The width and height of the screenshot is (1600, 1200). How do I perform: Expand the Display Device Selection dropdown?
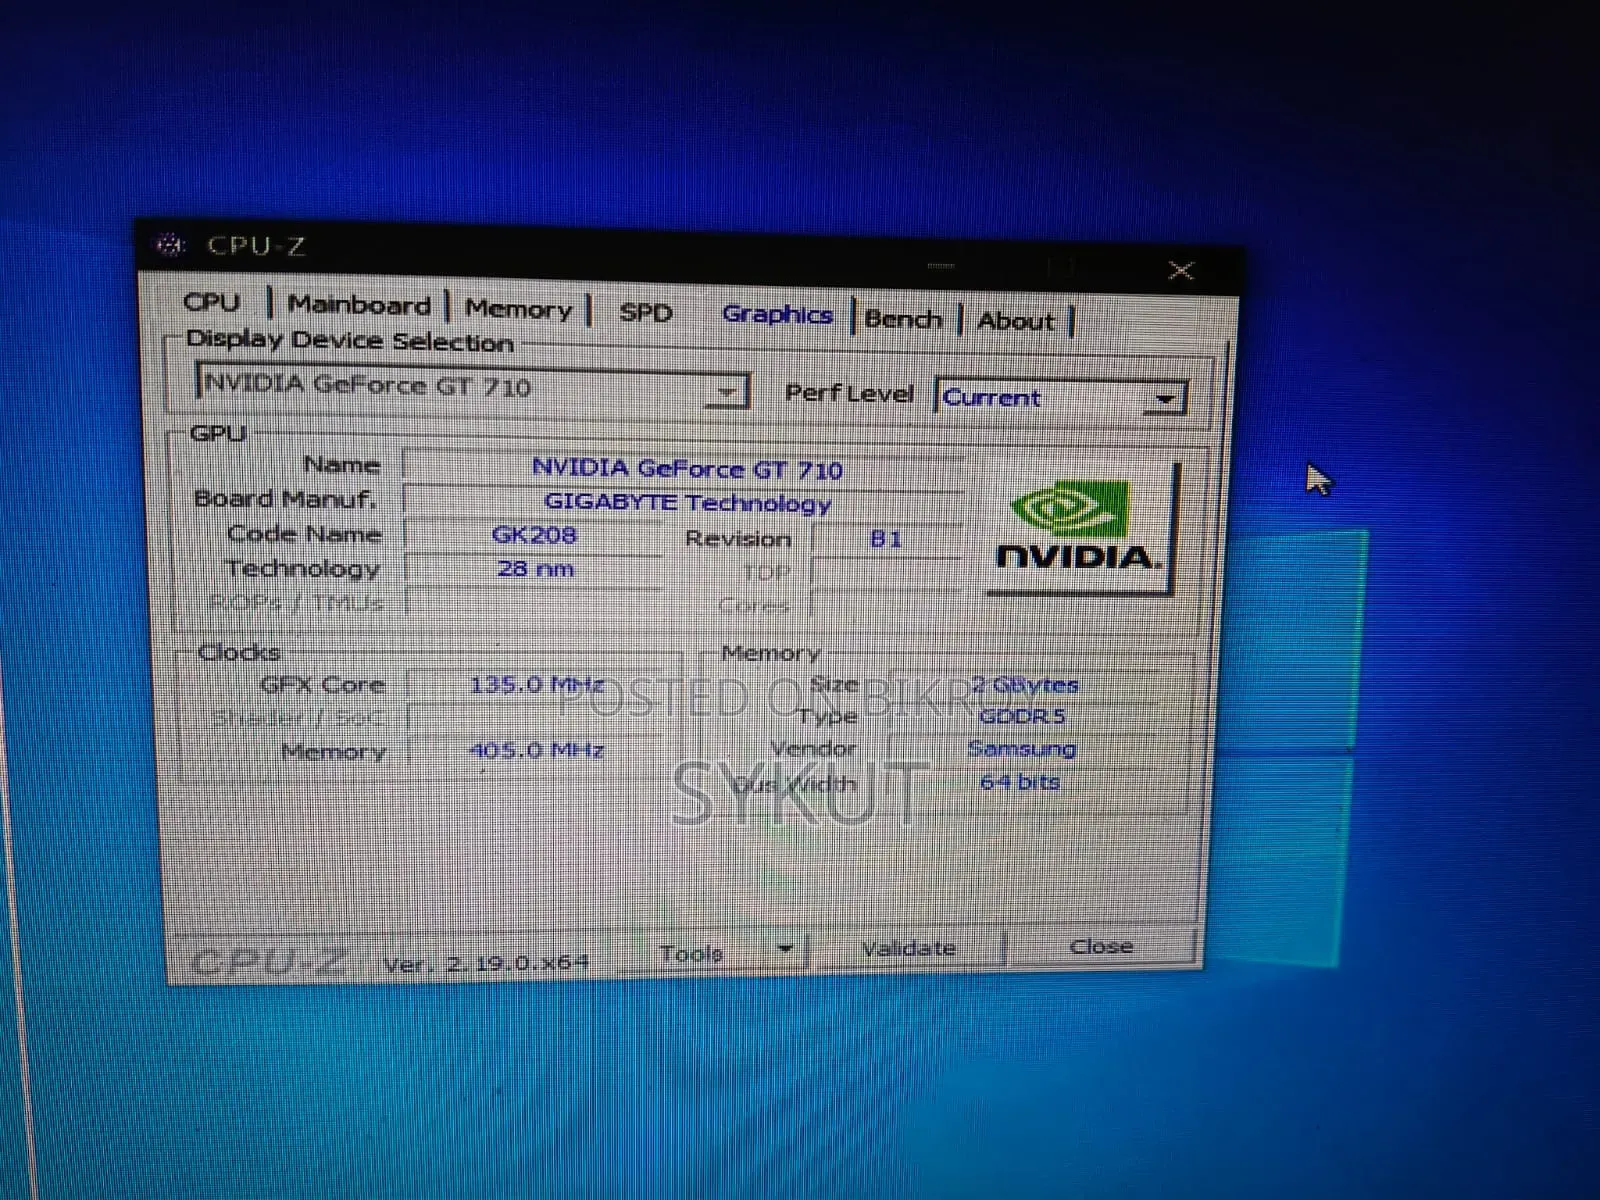[x=726, y=391]
